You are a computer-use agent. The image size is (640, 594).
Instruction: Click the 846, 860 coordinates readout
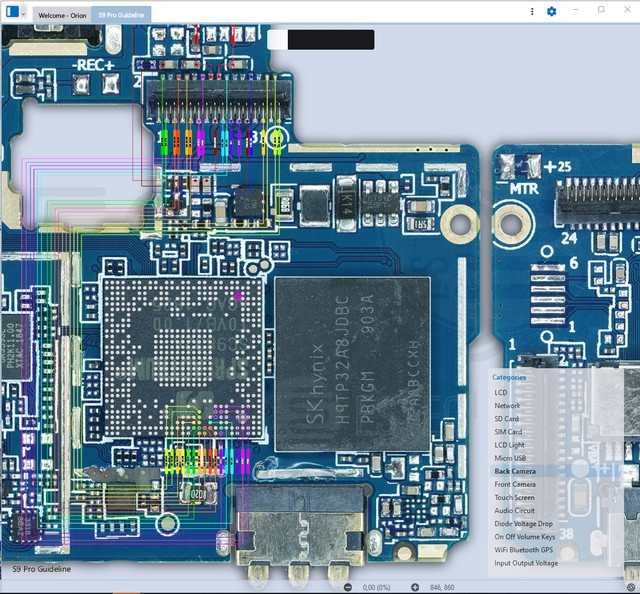tap(442, 587)
